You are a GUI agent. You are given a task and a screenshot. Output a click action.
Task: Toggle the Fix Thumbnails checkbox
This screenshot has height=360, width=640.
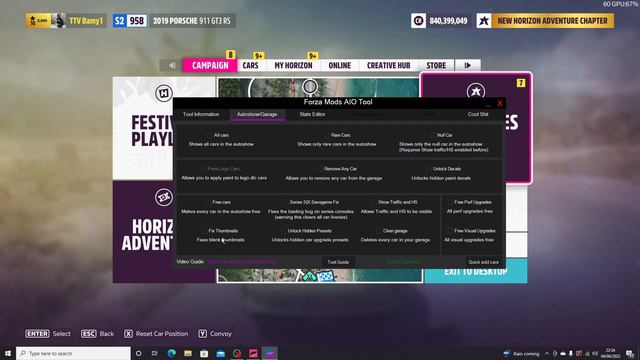[x=204, y=231]
